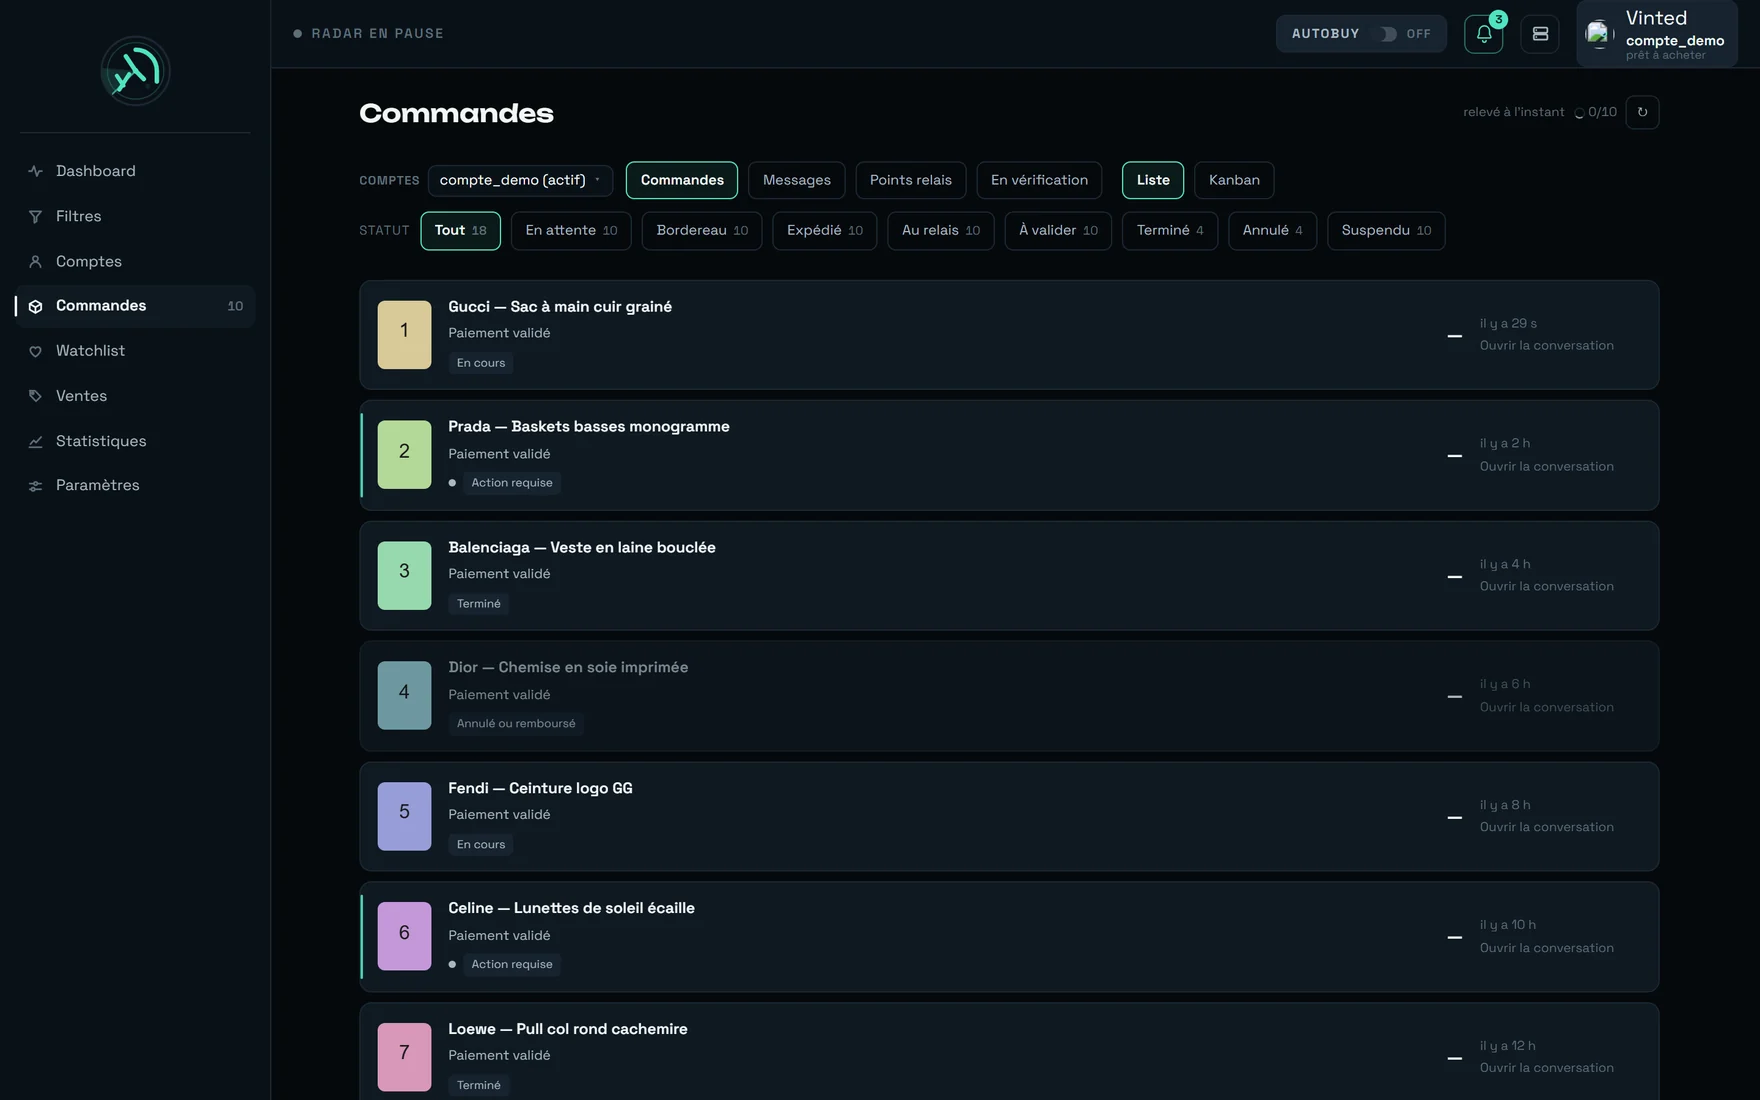Click the yellow thumbnail numbered 1

(x=404, y=335)
